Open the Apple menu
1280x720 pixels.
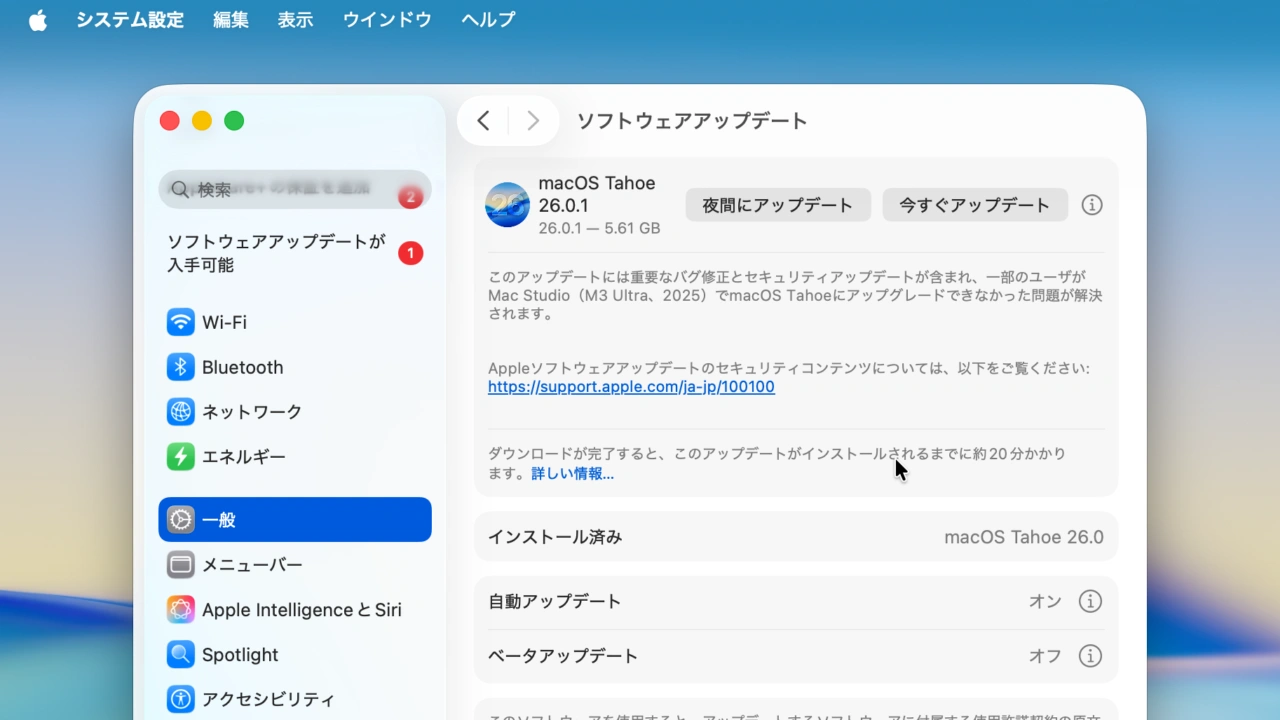click(x=37, y=19)
